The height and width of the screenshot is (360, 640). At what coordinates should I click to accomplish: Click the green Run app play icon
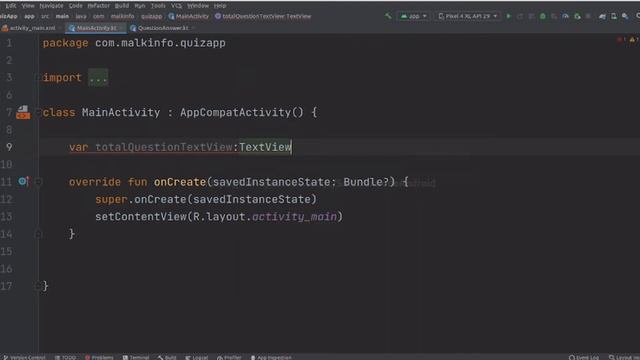(509, 16)
